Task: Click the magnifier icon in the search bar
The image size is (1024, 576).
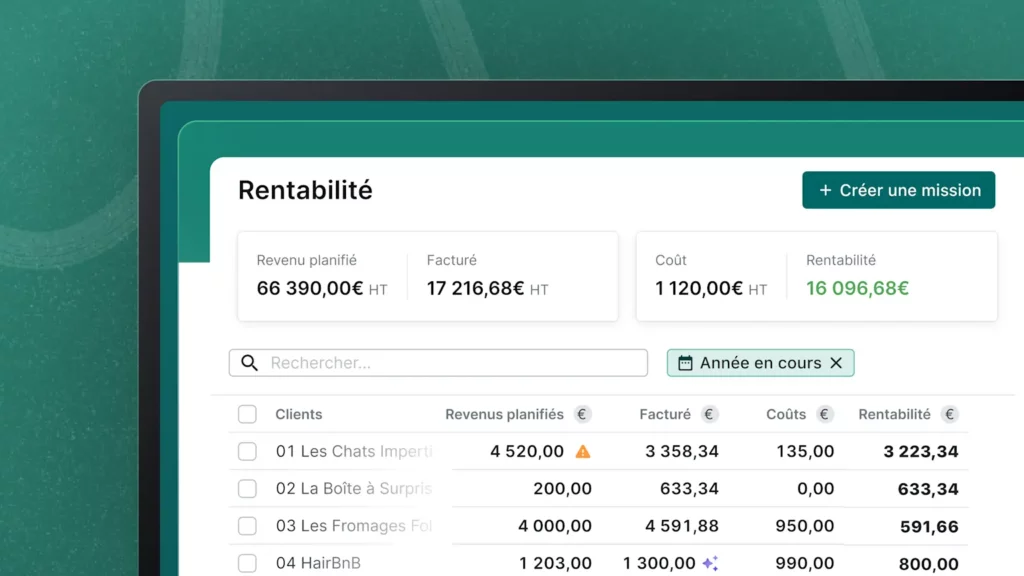Action: [x=249, y=362]
